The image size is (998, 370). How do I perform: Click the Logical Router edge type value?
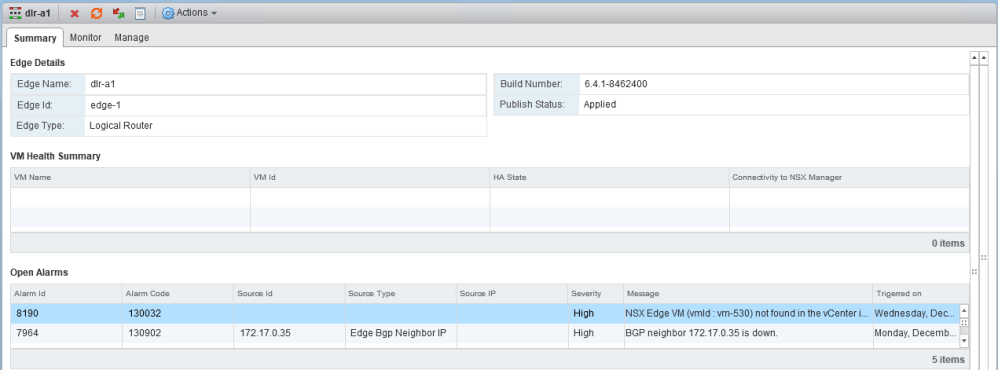tap(121, 125)
